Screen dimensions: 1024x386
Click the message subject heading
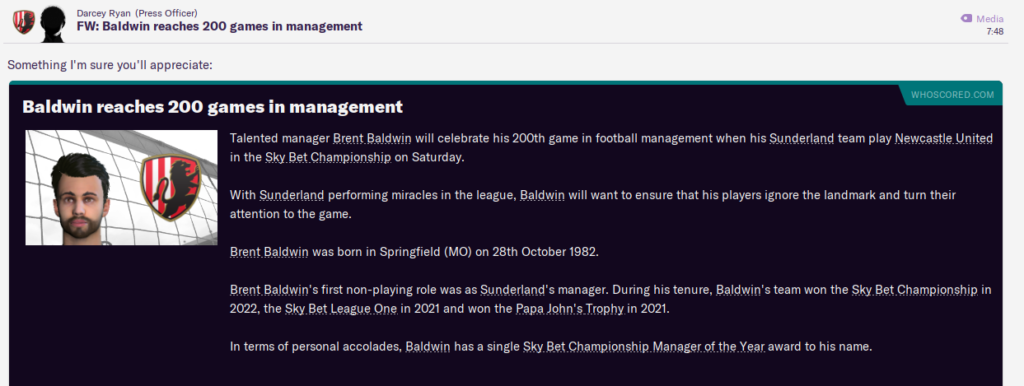[219, 27]
